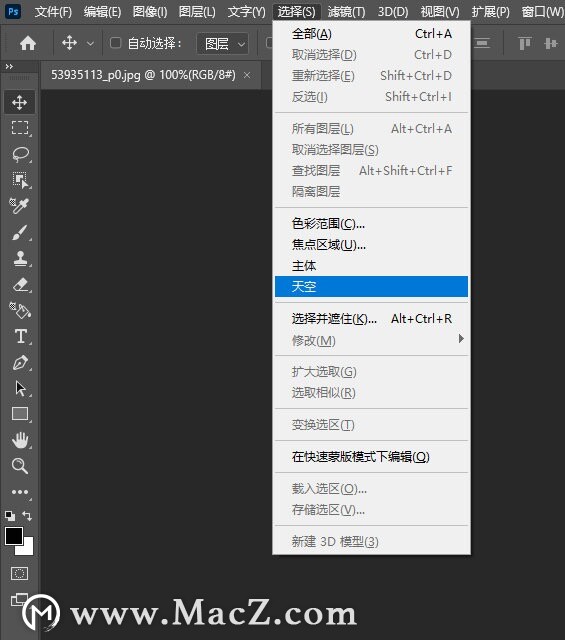Select the Brush tool
The width and height of the screenshot is (565, 640).
[20, 232]
